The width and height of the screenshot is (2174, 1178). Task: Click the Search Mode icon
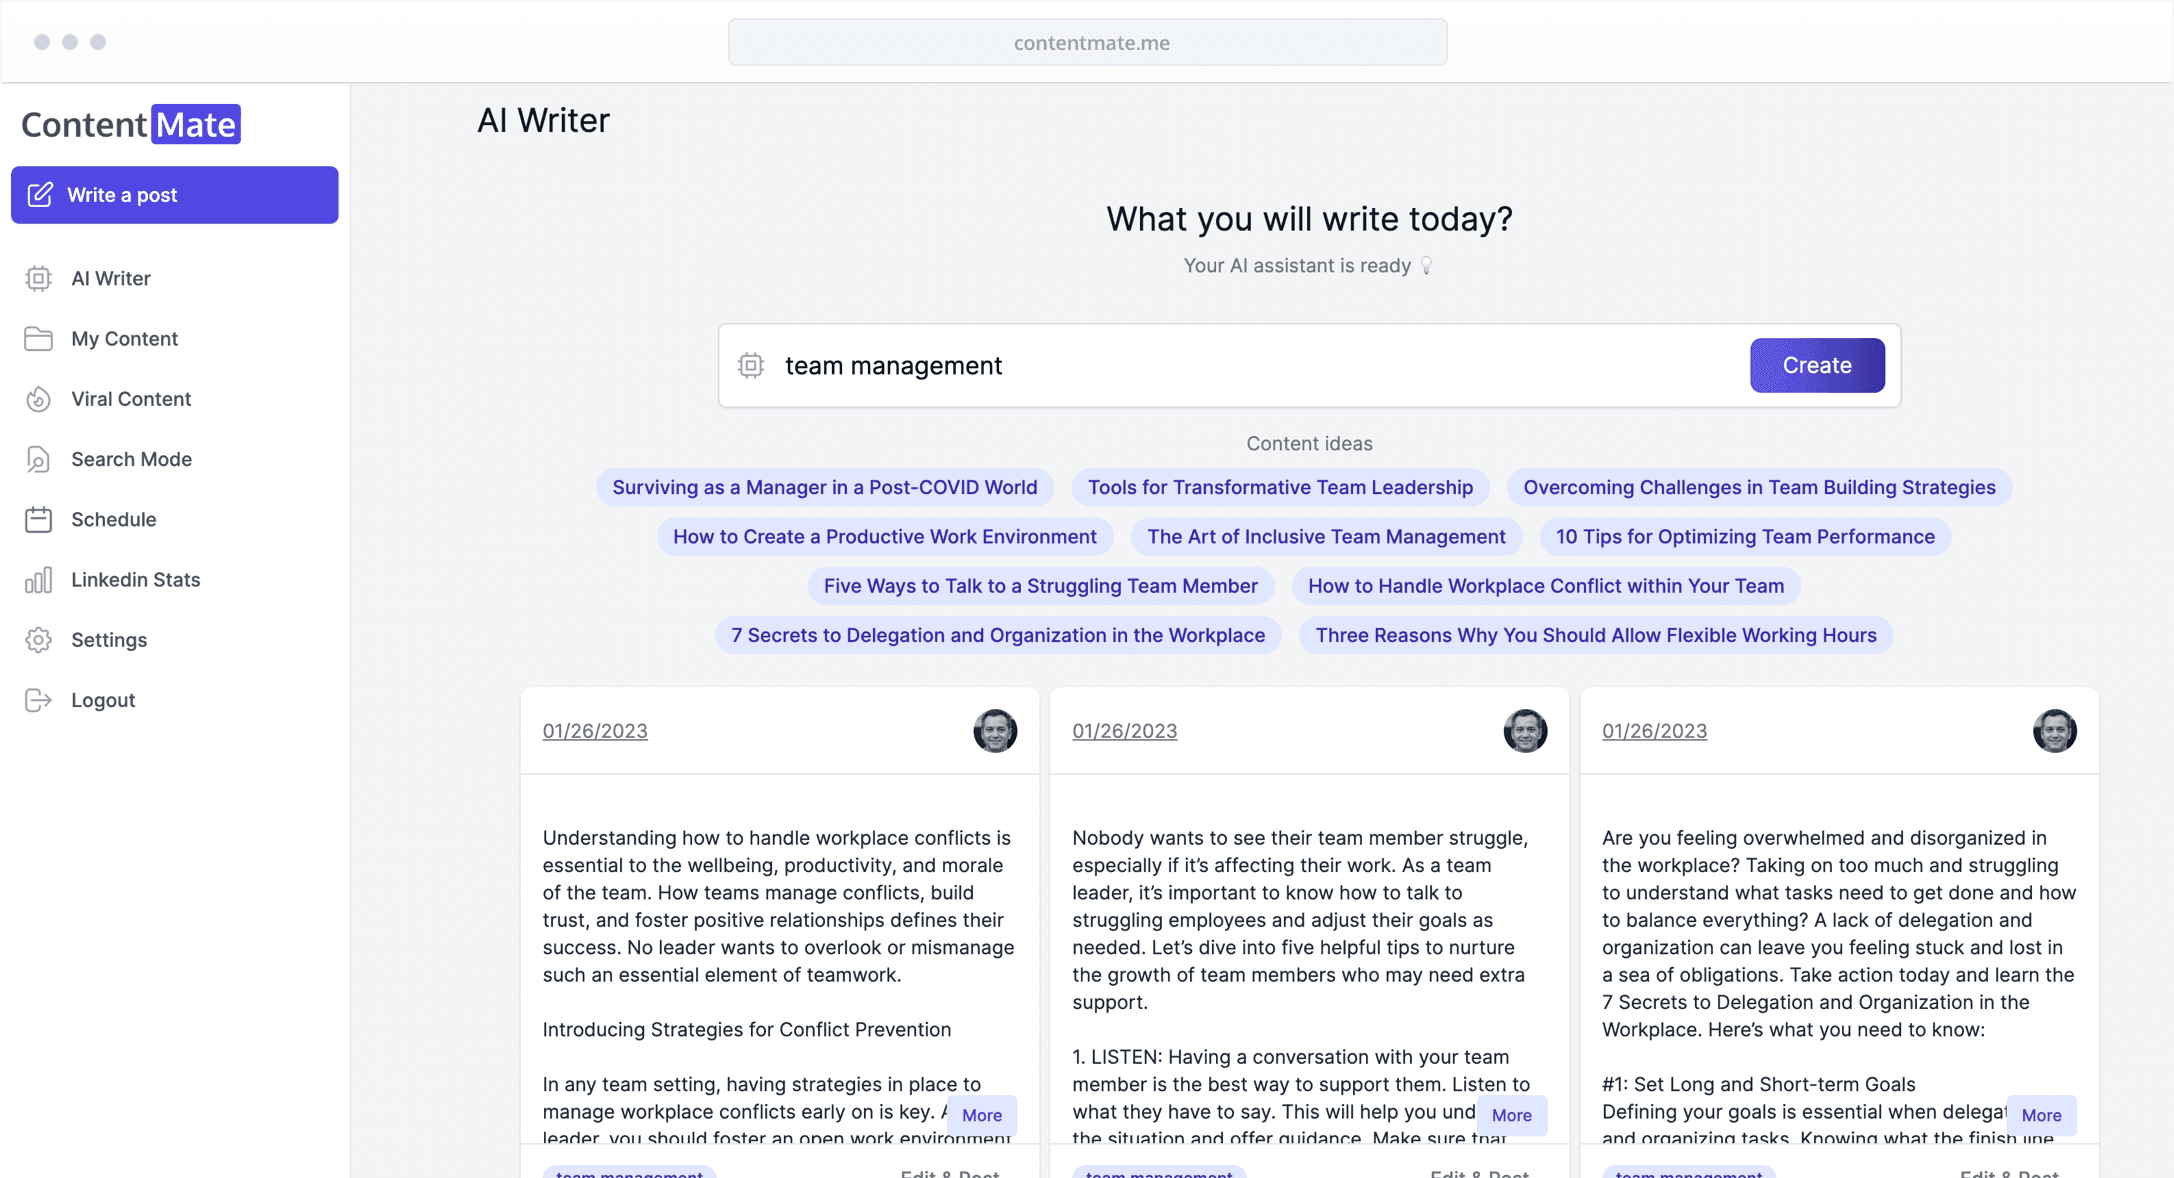coord(38,459)
